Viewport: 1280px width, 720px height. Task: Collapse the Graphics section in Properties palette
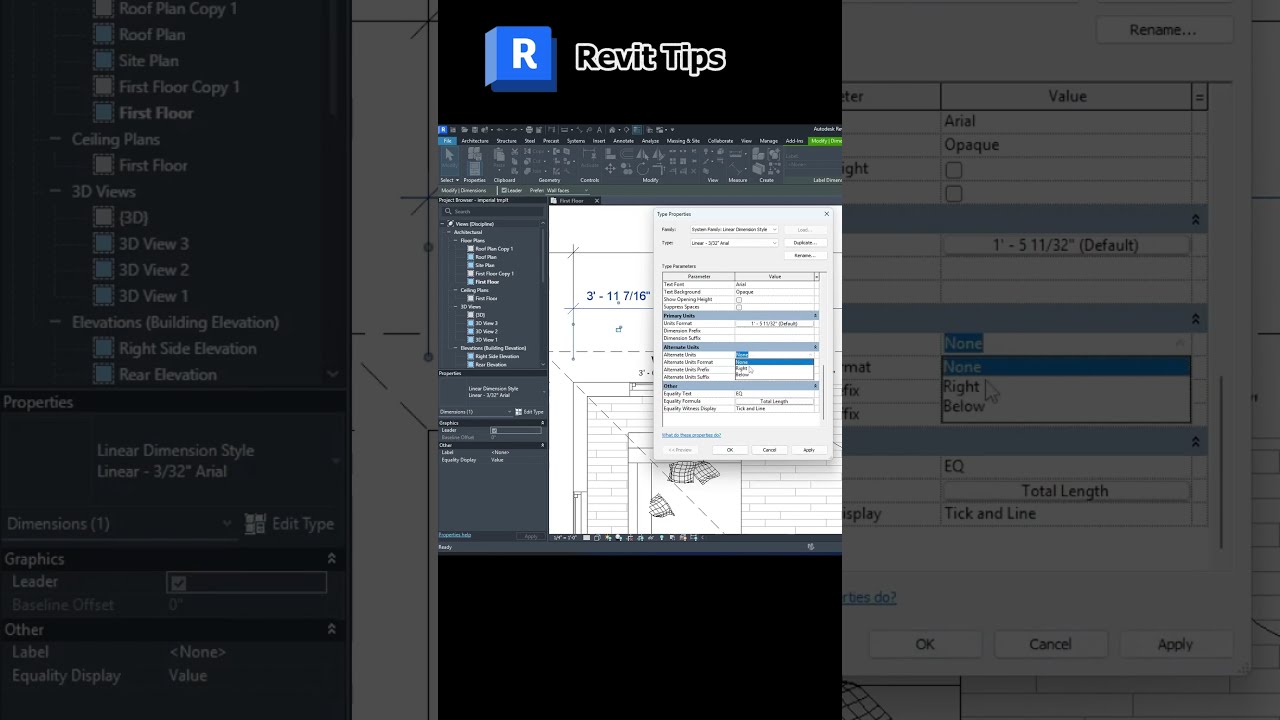543,423
